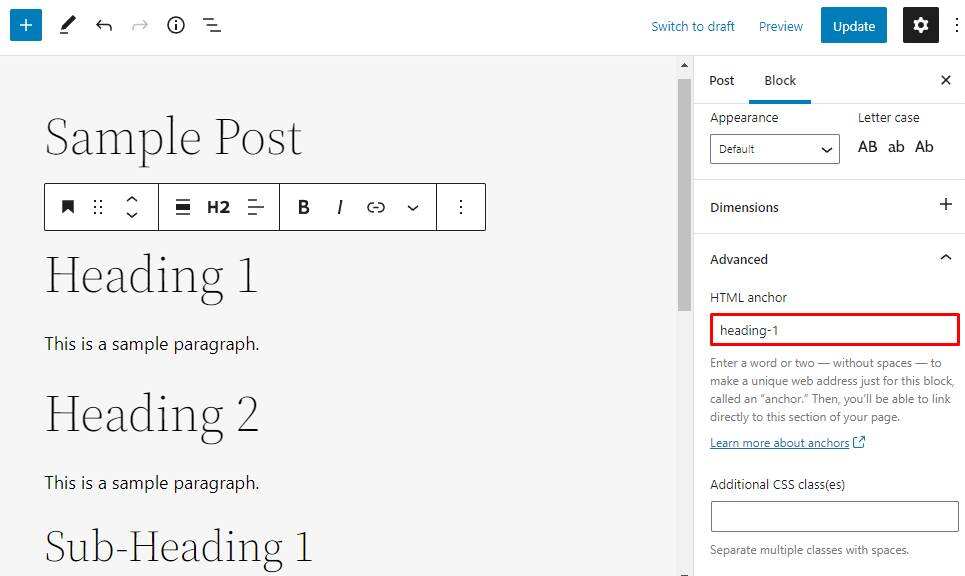Open the Details info icon
The image size is (965, 576).
[176, 25]
